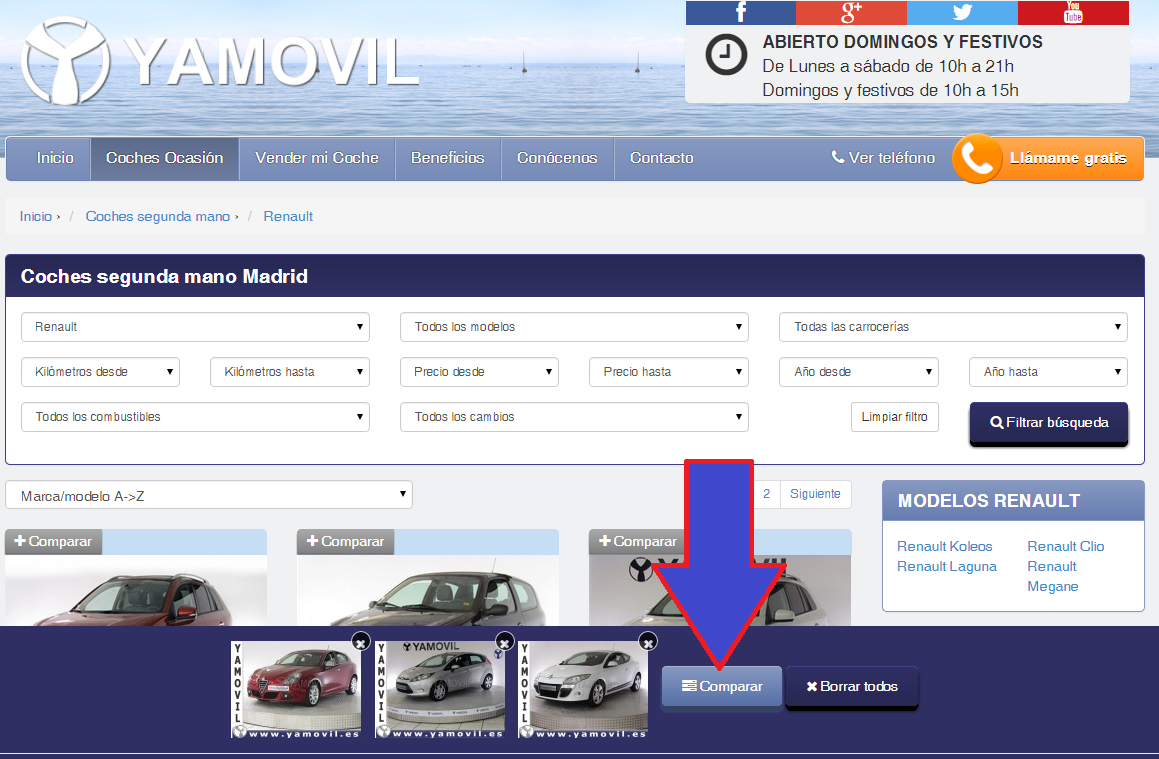Open the Renault Koleos link
The image size is (1159, 759).
pyautogui.click(x=944, y=546)
